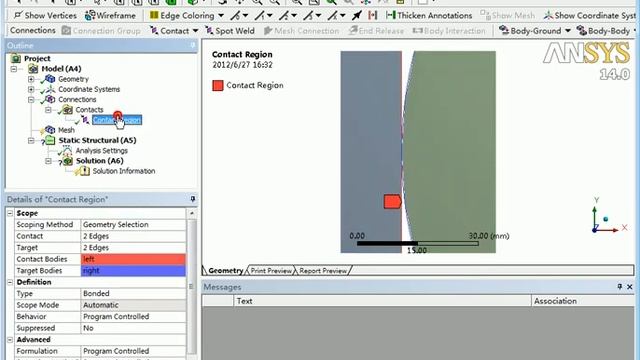
Task: Pin the Messages panel
Action: pos(620,287)
